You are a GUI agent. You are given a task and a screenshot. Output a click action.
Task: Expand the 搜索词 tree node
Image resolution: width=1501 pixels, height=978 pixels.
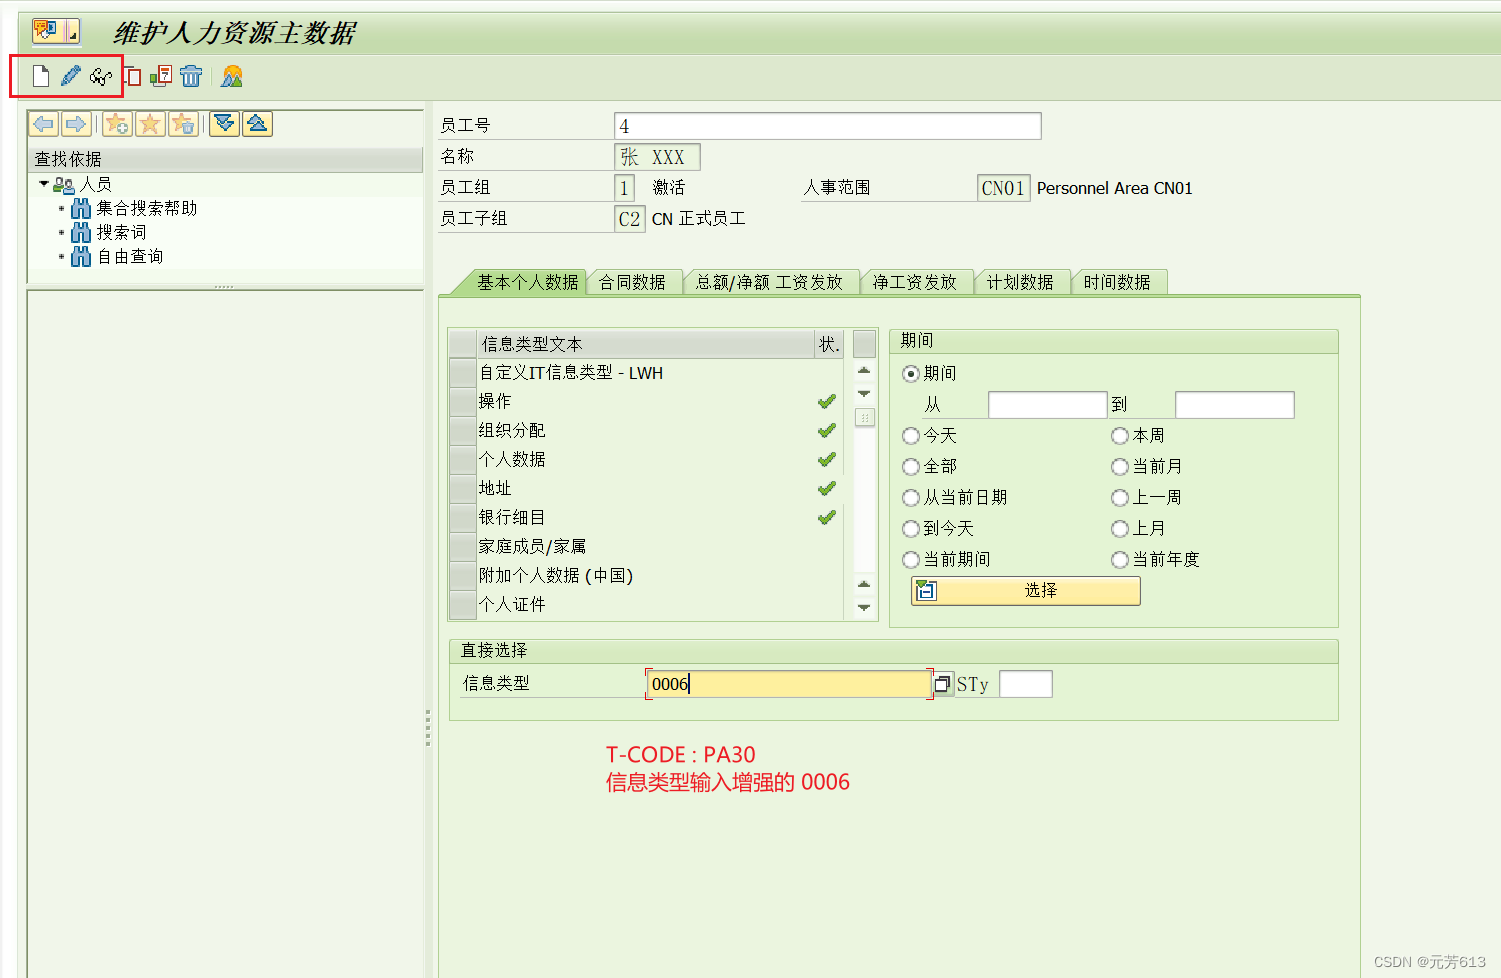[61, 233]
